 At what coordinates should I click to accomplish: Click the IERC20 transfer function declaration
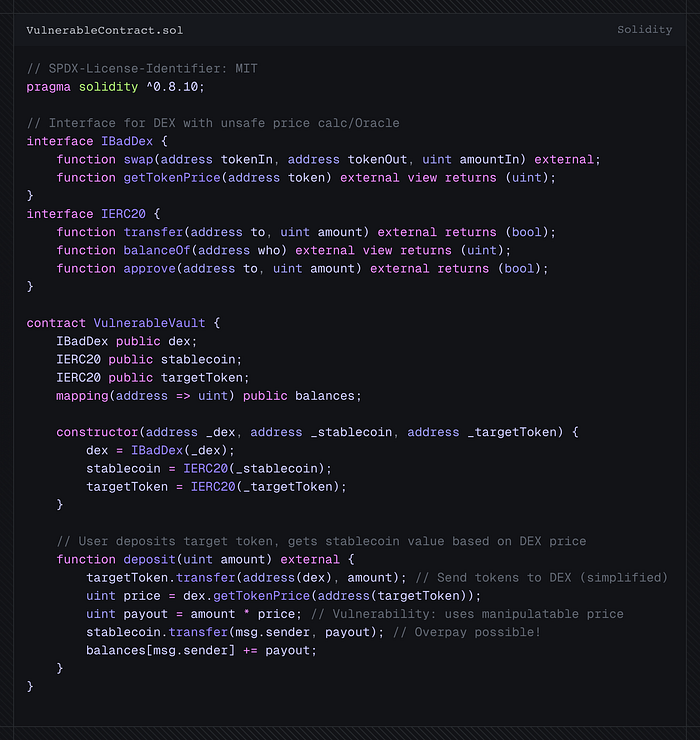click(x=306, y=232)
